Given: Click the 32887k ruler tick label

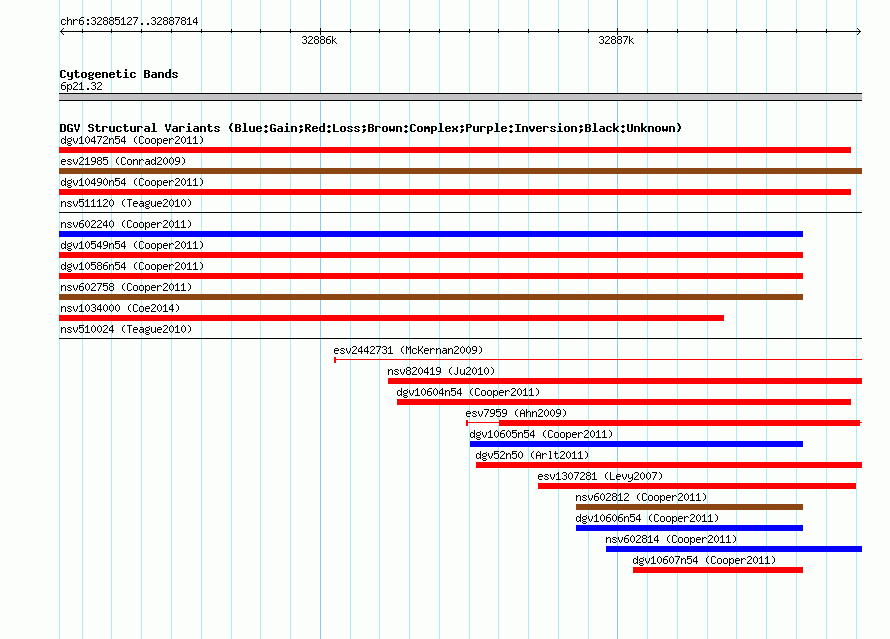Looking at the screenshot, I should pyautogui.click(x=616, y=40).
